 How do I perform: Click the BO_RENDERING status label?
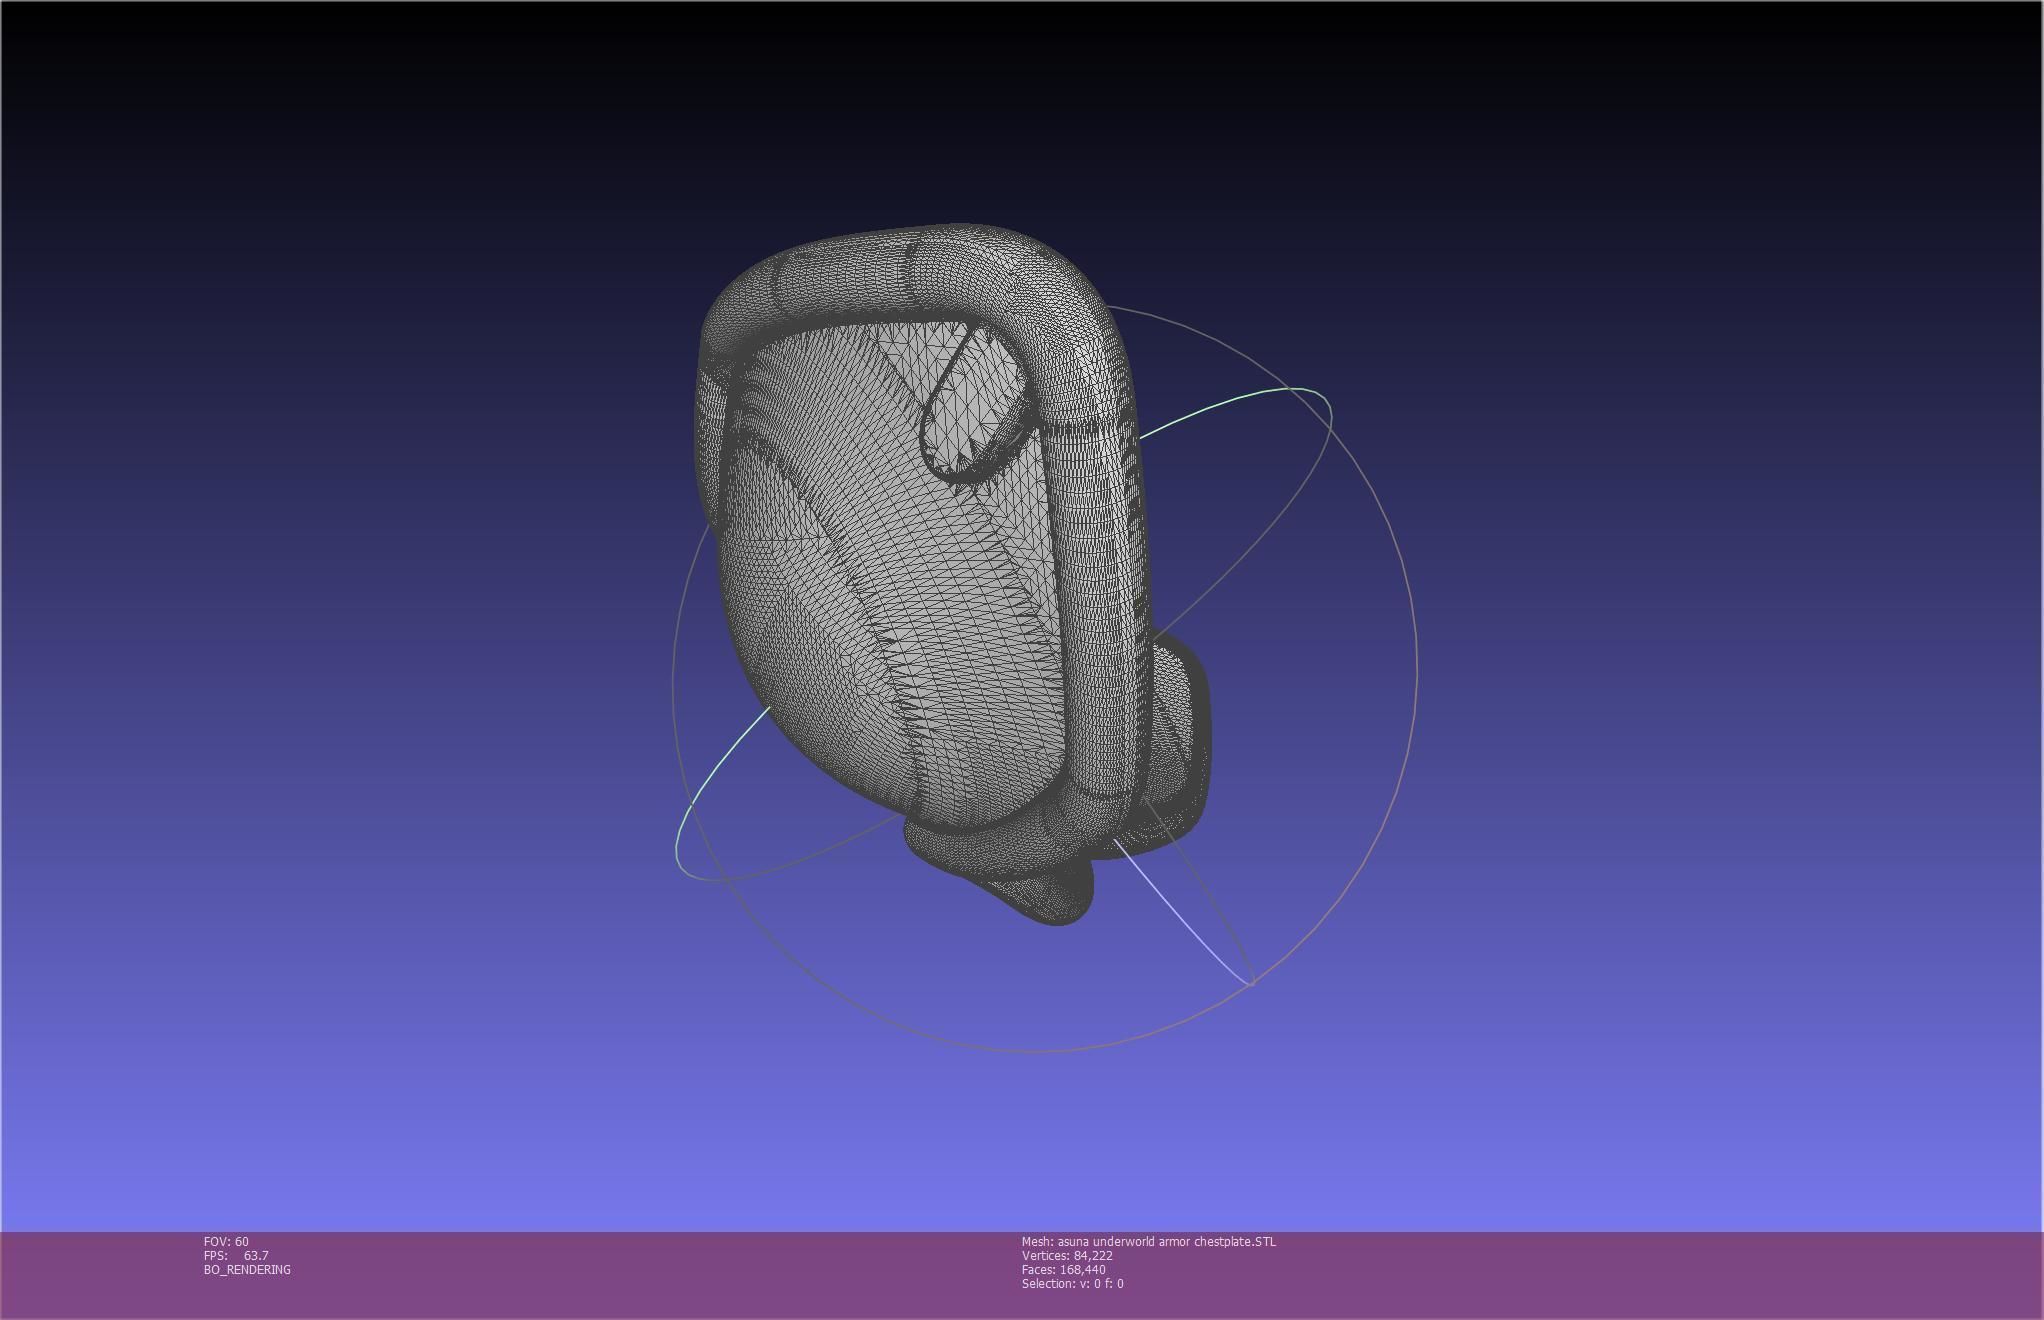click(247, 1269)
